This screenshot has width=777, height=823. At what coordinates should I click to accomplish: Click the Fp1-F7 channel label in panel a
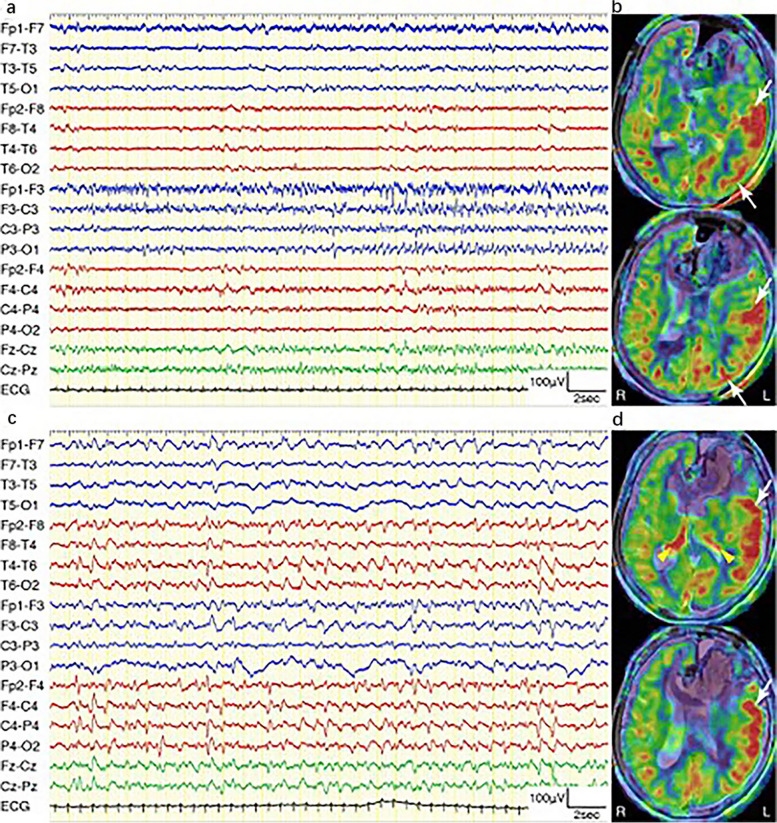[23, 28]
